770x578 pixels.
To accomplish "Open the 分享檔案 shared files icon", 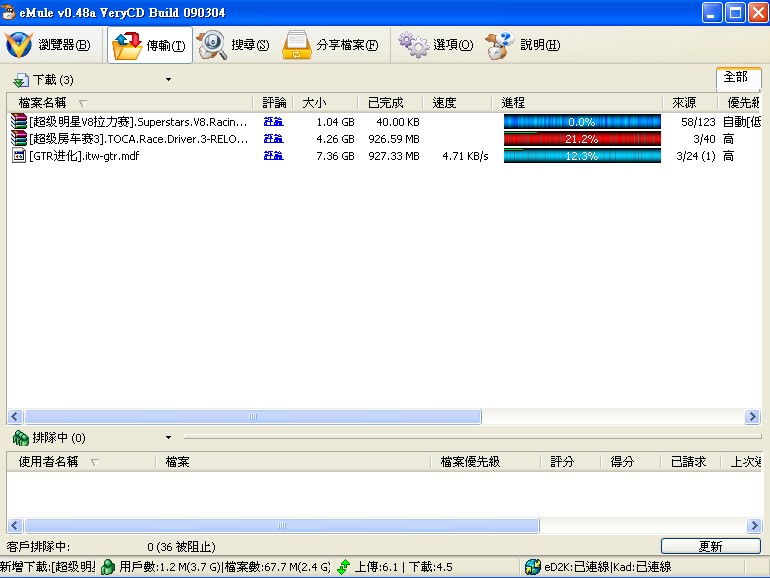I will point(297,45).
